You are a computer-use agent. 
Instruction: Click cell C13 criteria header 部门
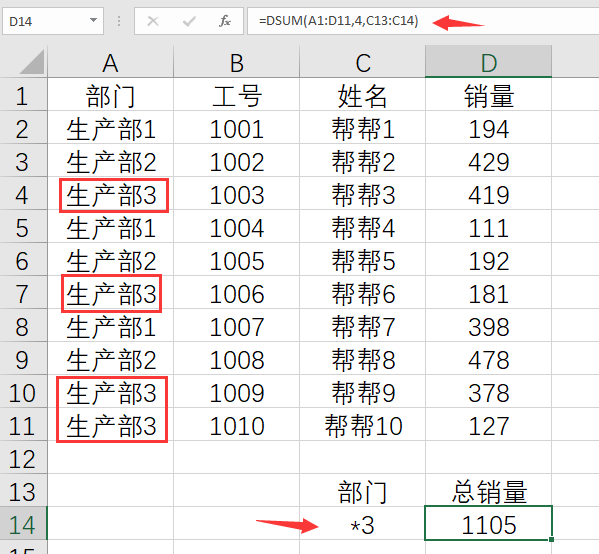click(x=363, y=491)
